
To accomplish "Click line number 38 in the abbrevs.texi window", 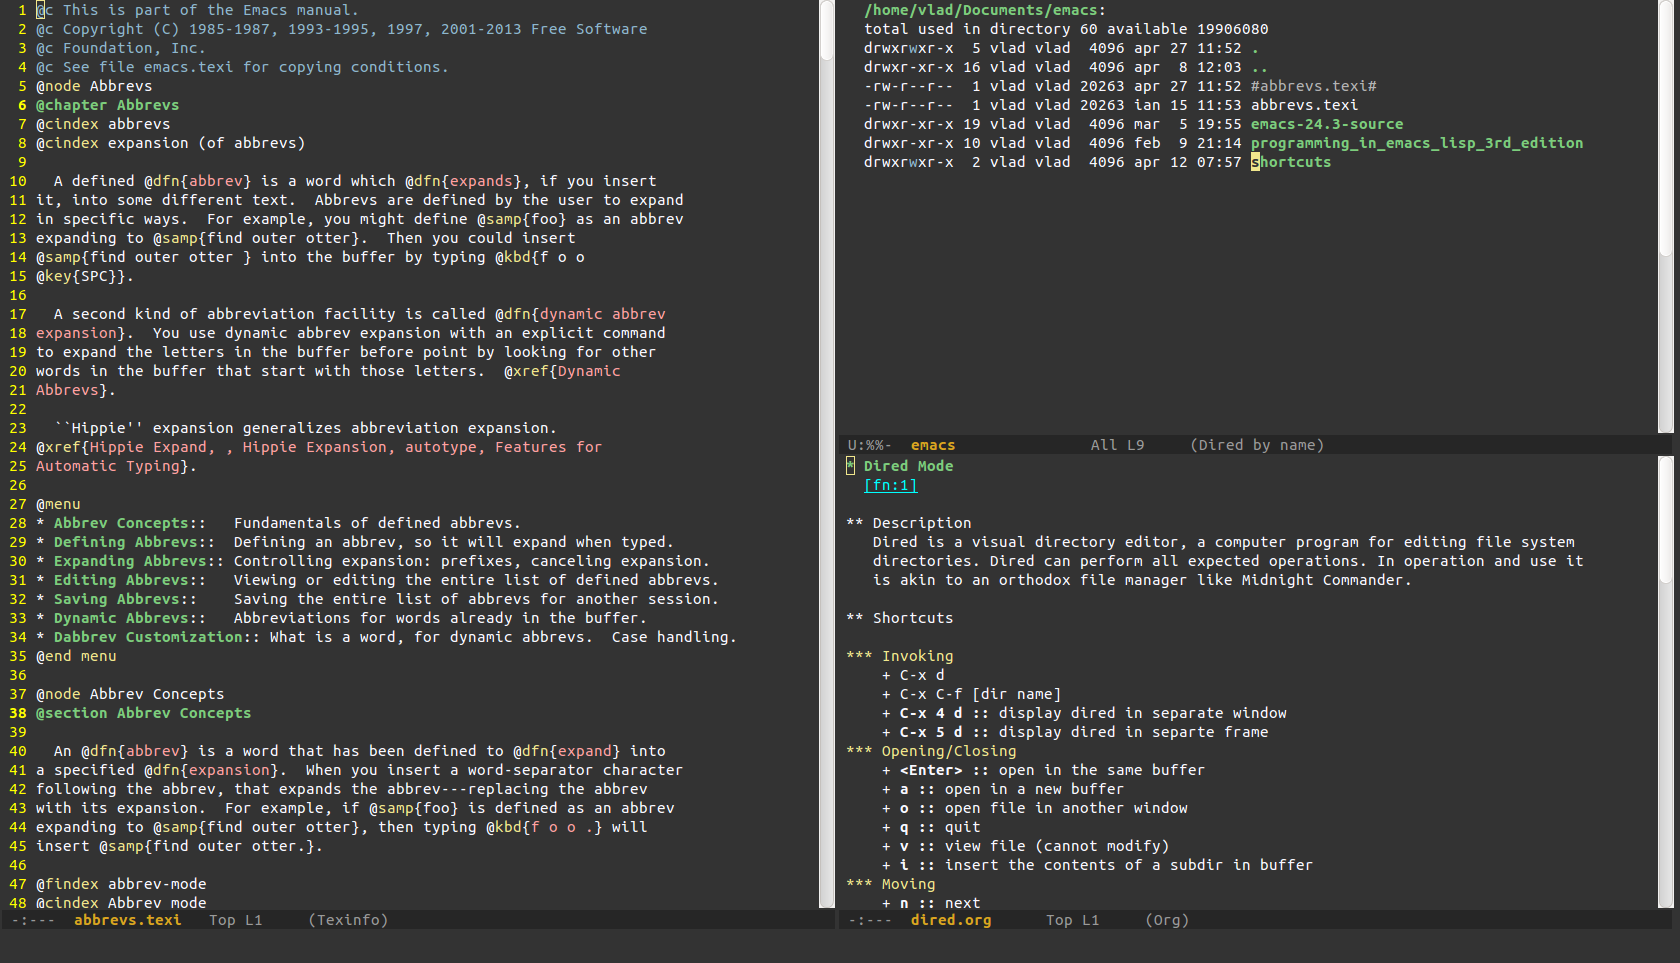I will click(x=18, y=713).
